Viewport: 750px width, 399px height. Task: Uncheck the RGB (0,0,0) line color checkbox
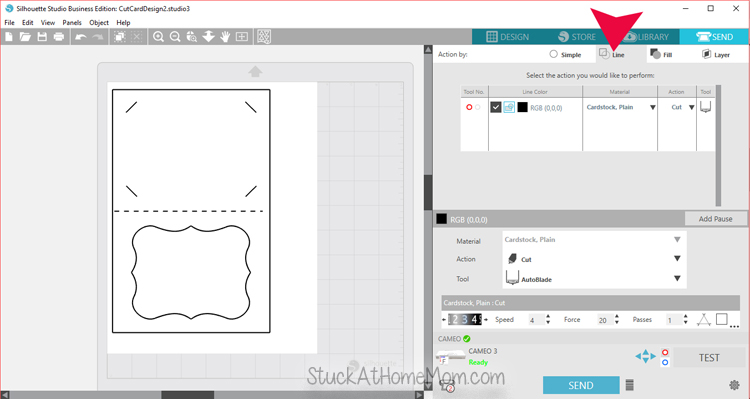point(496,108)
